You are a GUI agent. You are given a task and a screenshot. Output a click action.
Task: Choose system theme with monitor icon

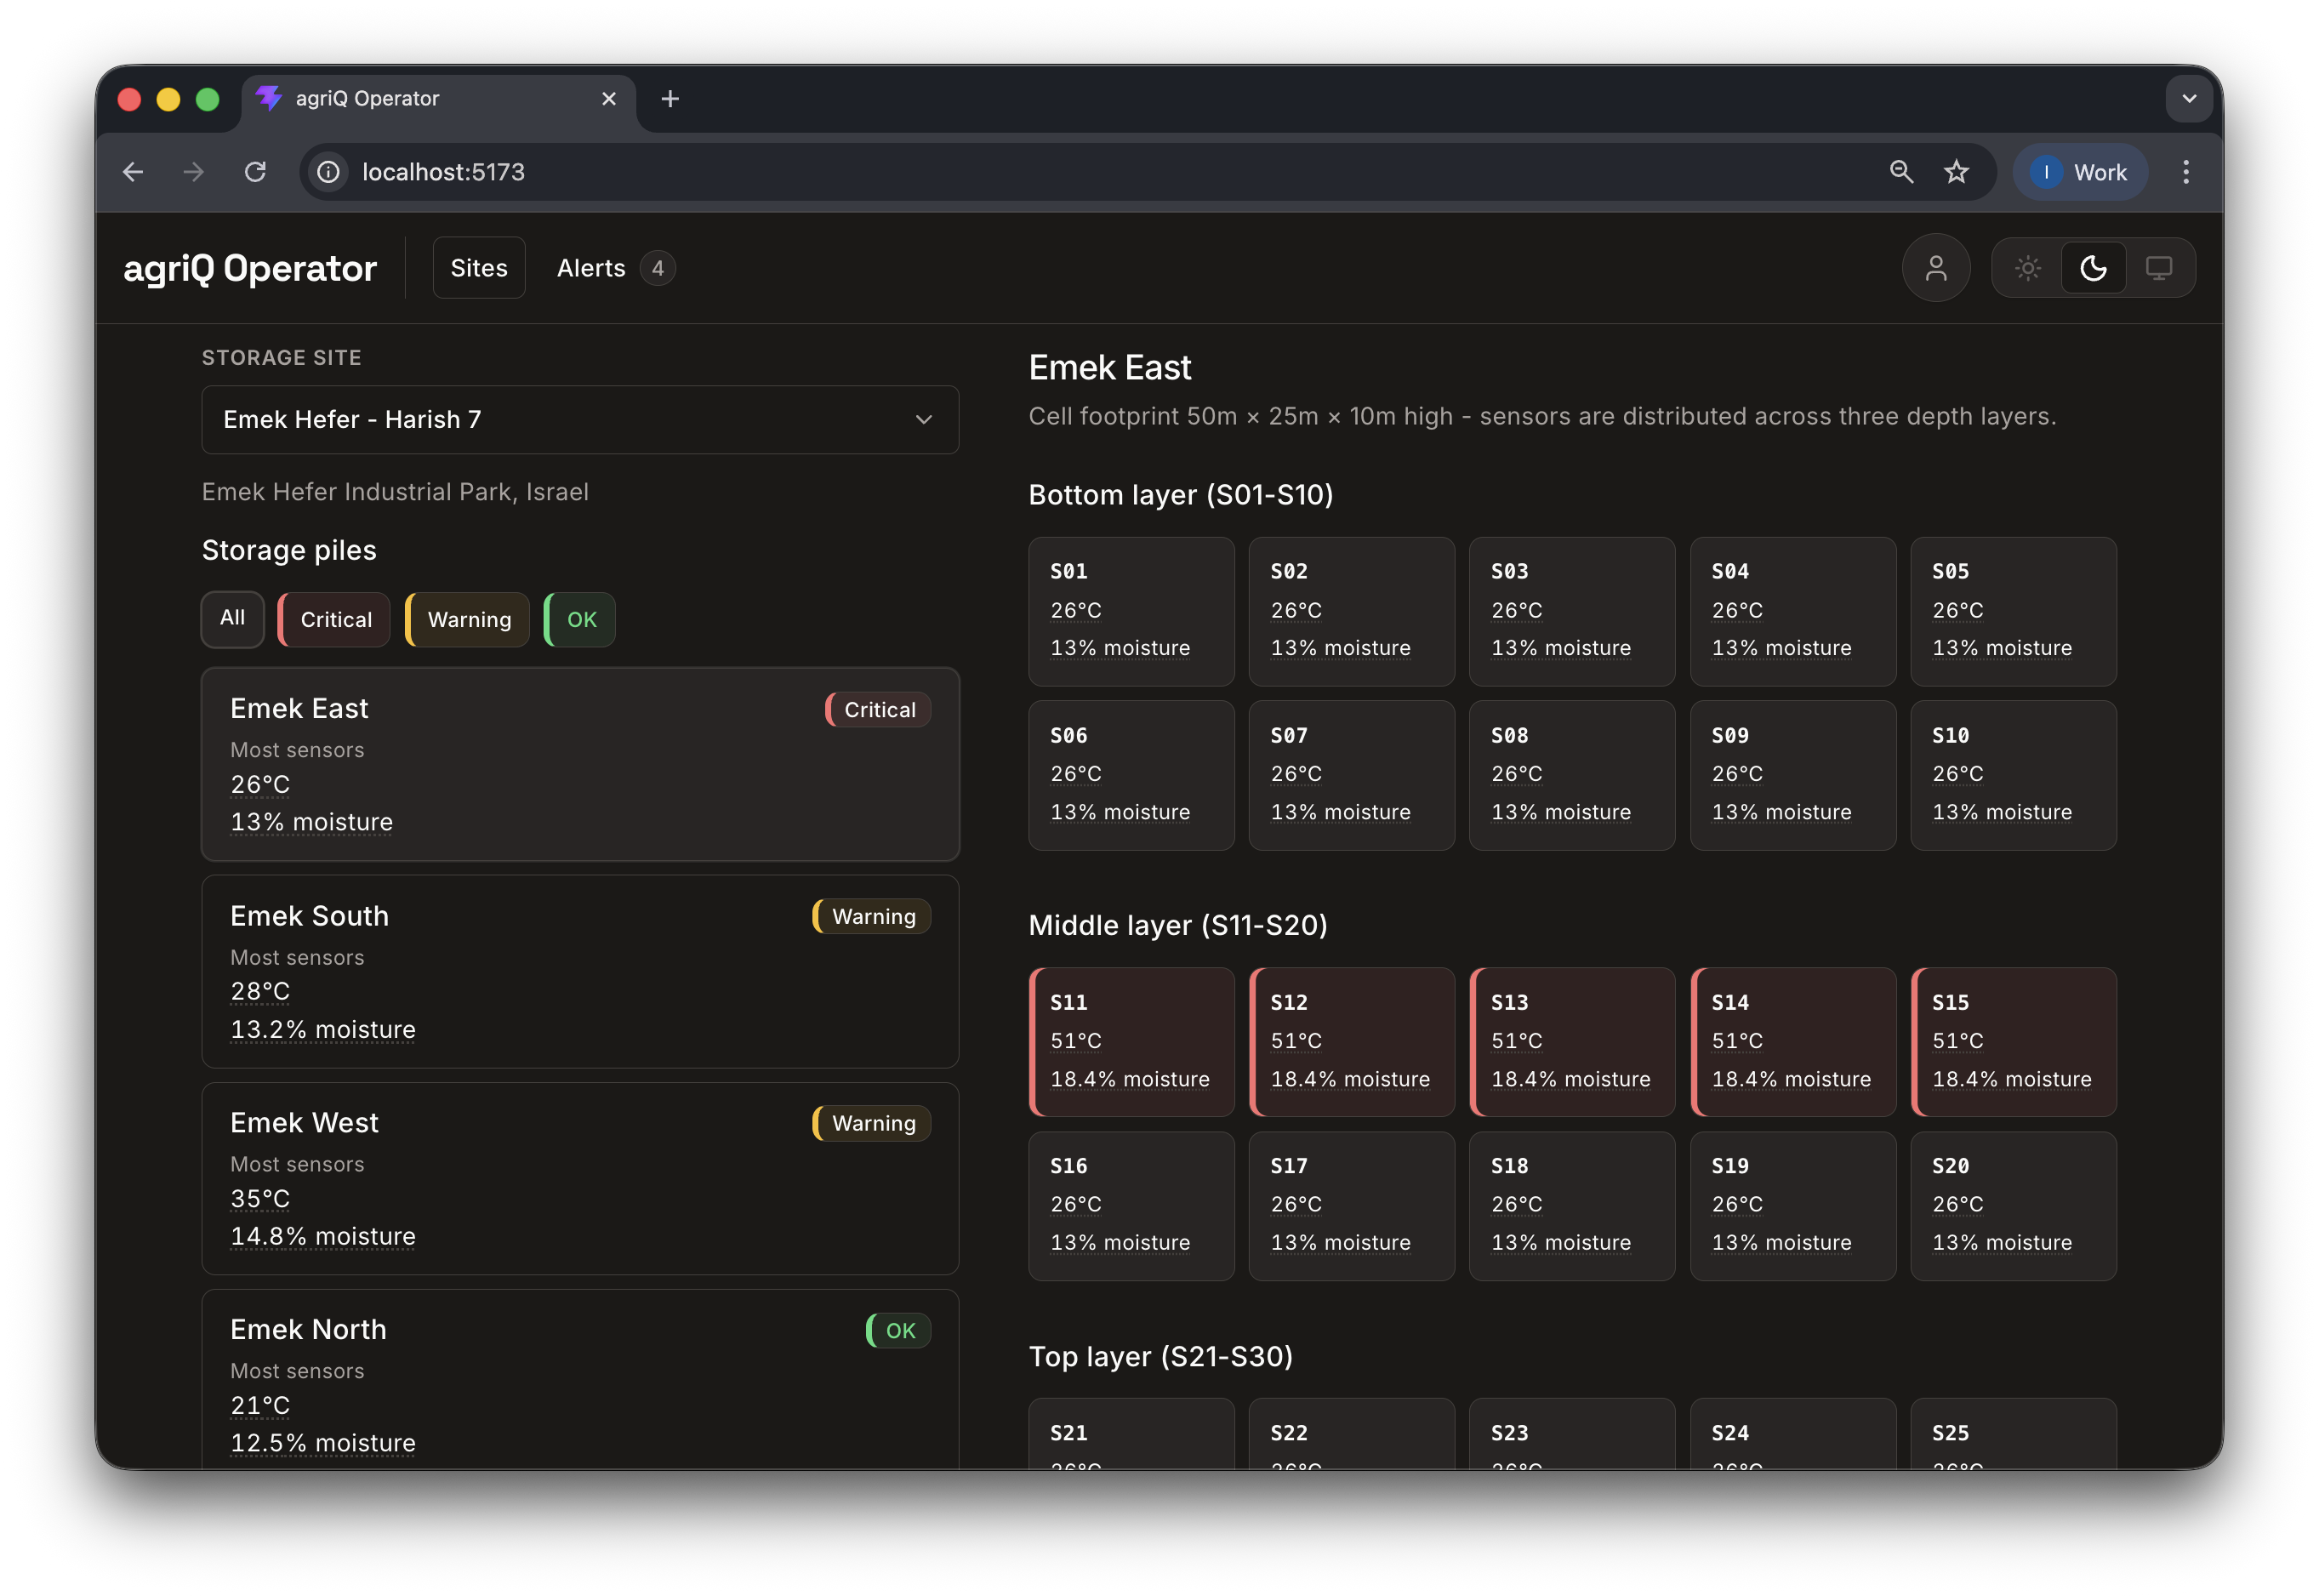pos(2160,267)
